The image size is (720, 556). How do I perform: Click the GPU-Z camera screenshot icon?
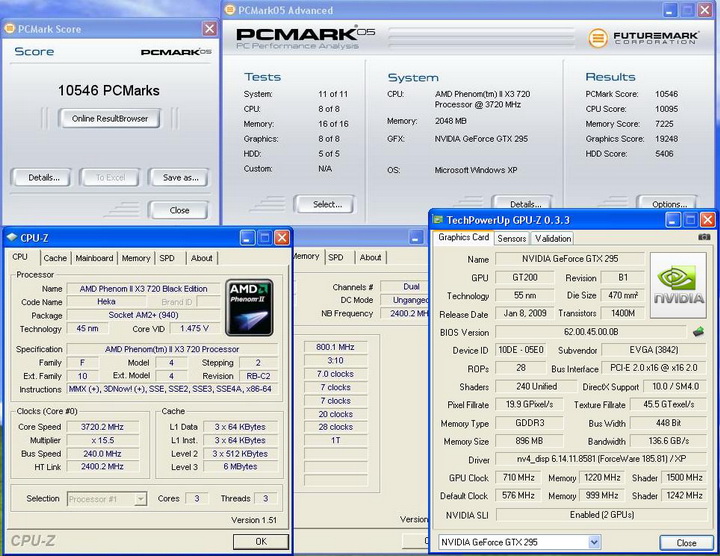pos(704,237)
